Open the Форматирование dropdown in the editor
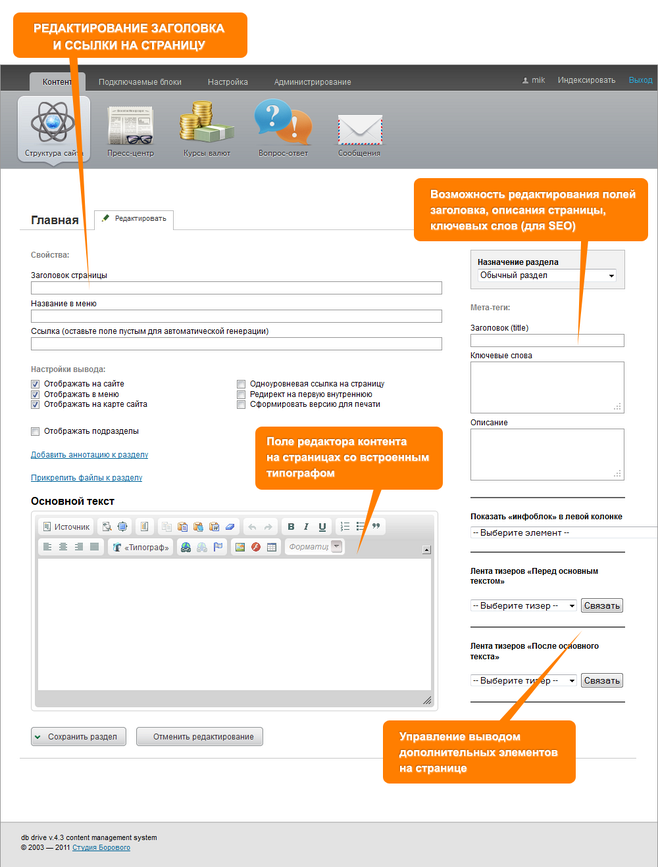This screenshot has height=867, width=658. click(x=314, y=547)
